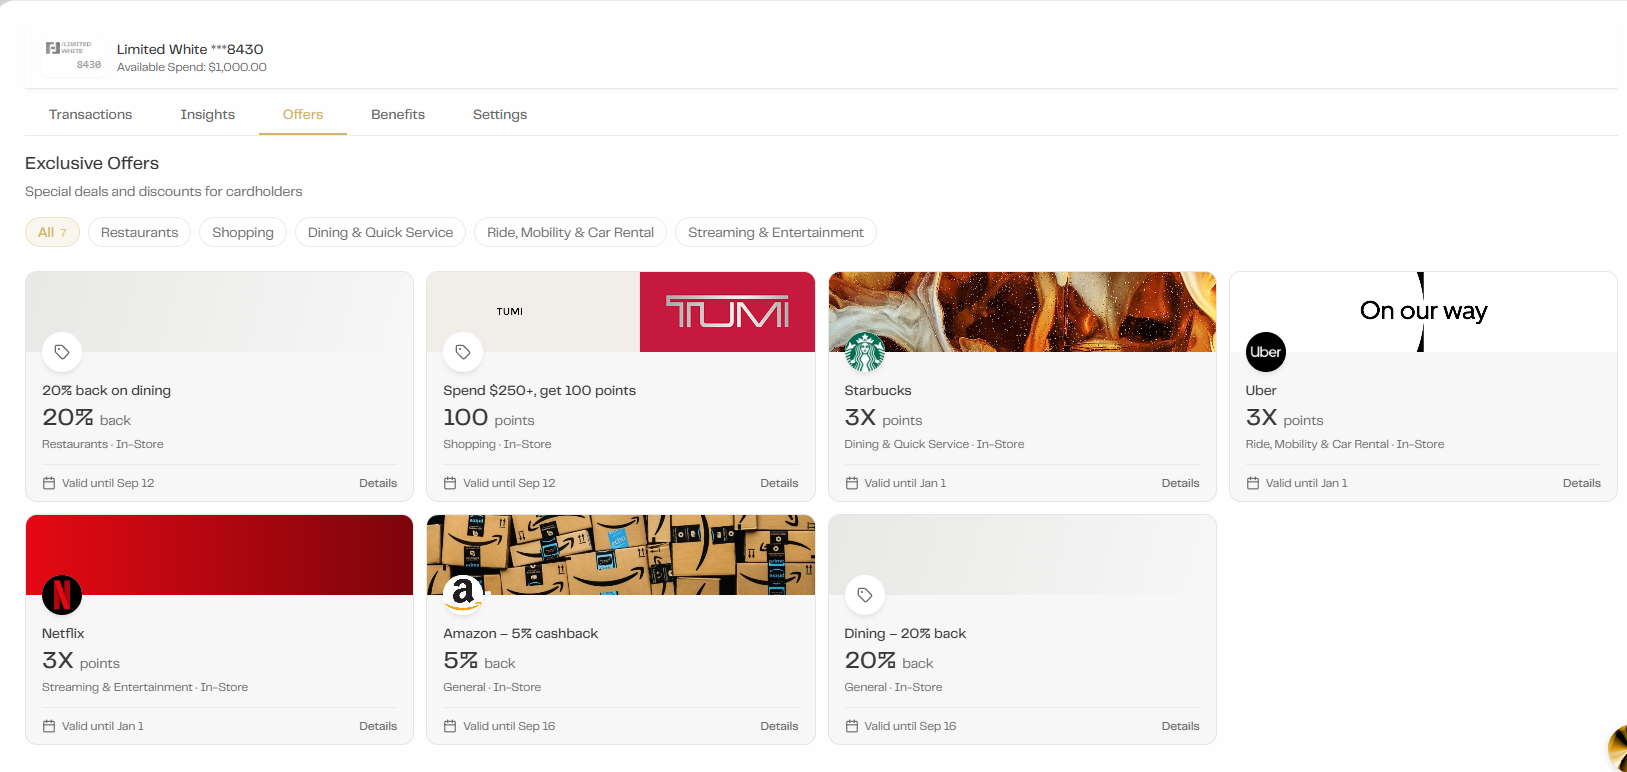
Task: Click the tag icon on Dining – 20% back card
Action: coord(865,595)
